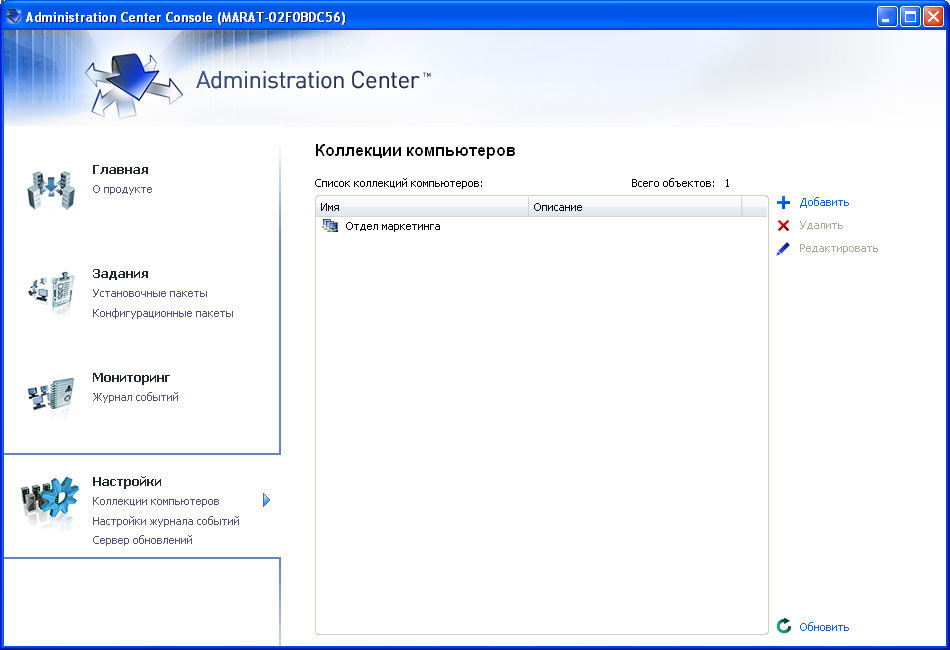Select the Отдел маркетинга row
The height and width of the screenshot is (650, 950).
[541, 226]
